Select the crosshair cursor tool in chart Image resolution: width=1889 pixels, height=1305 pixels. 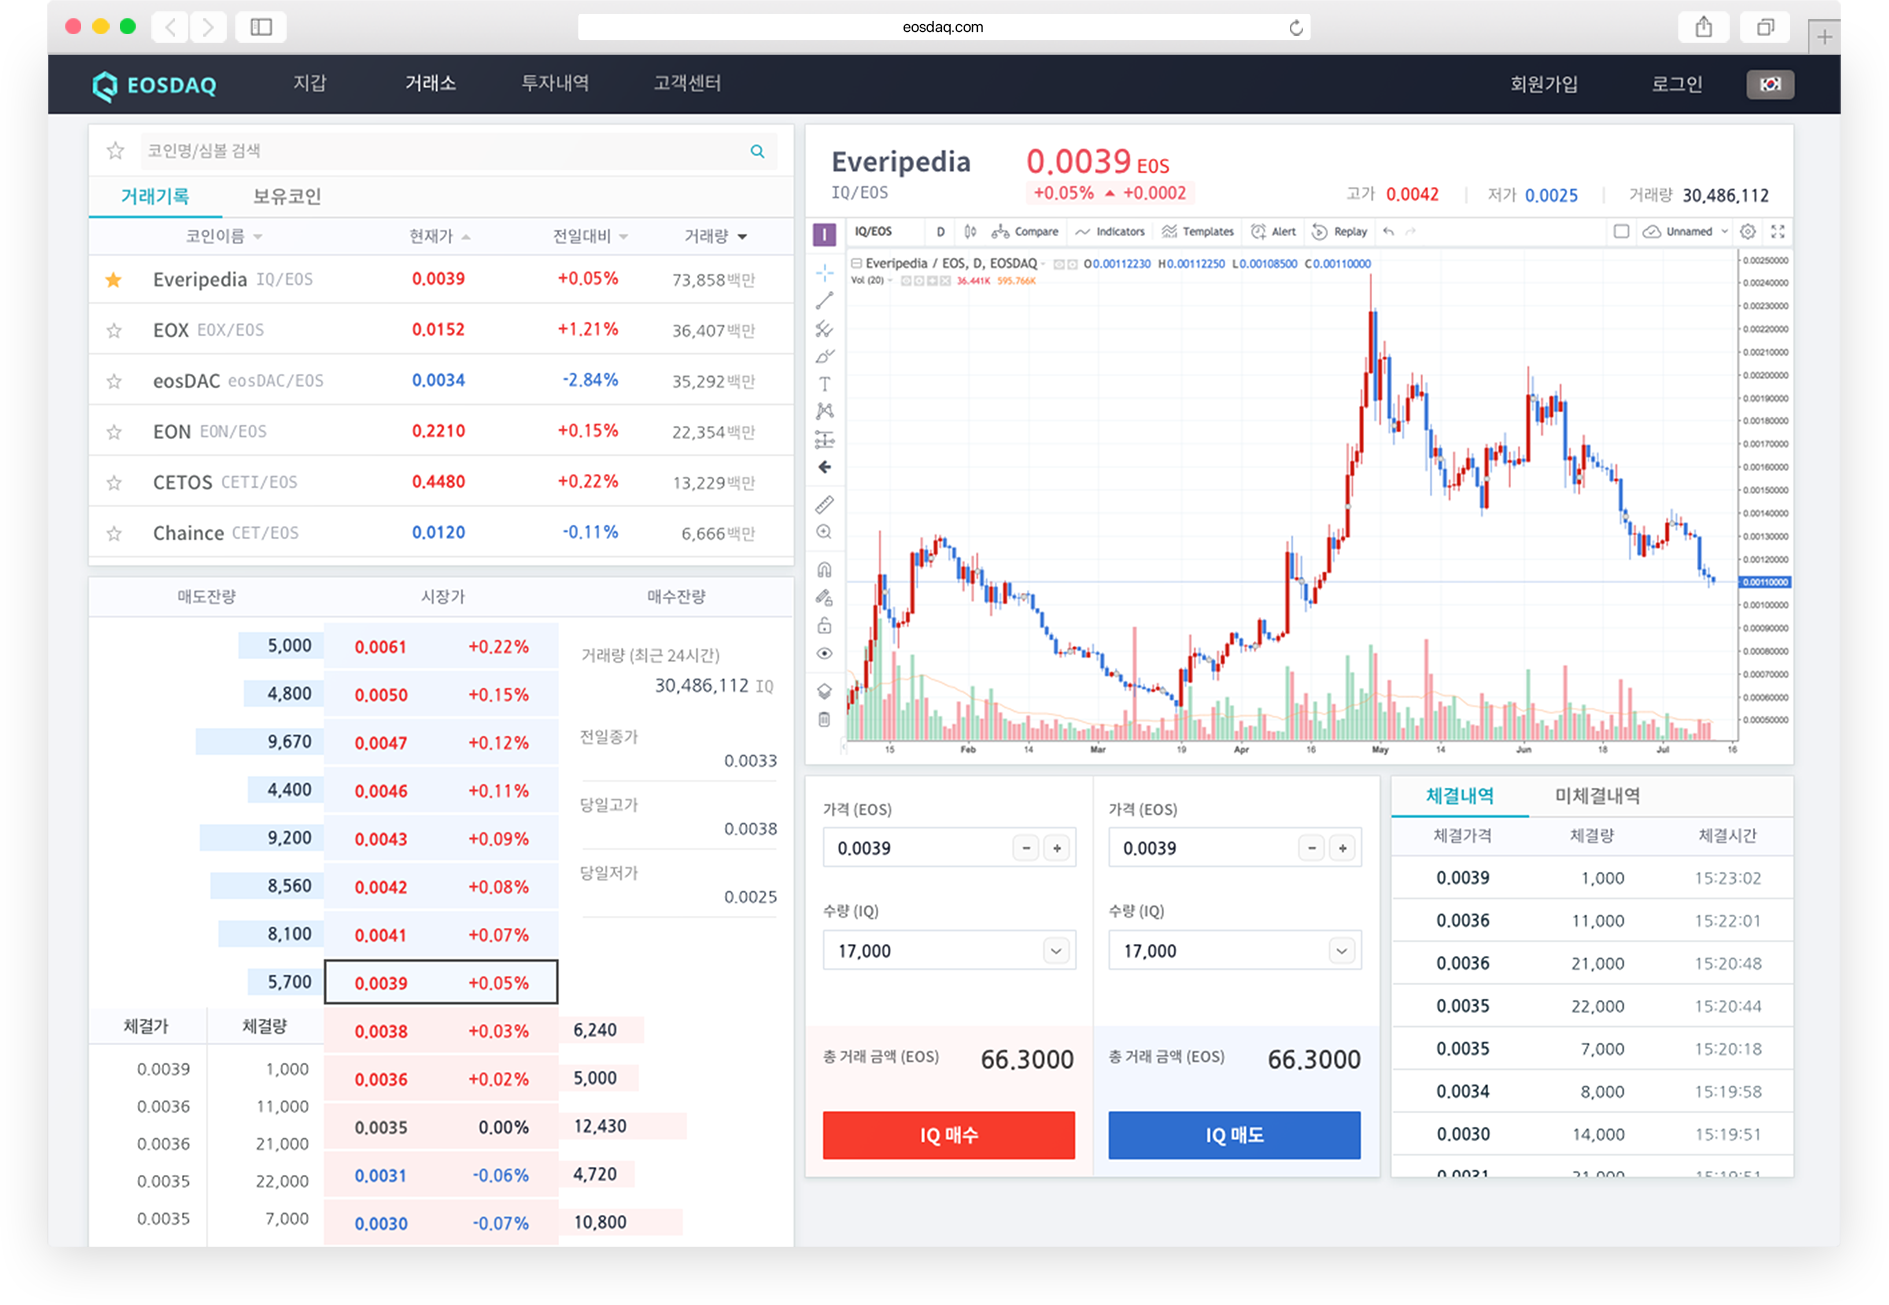coord(824,272)
